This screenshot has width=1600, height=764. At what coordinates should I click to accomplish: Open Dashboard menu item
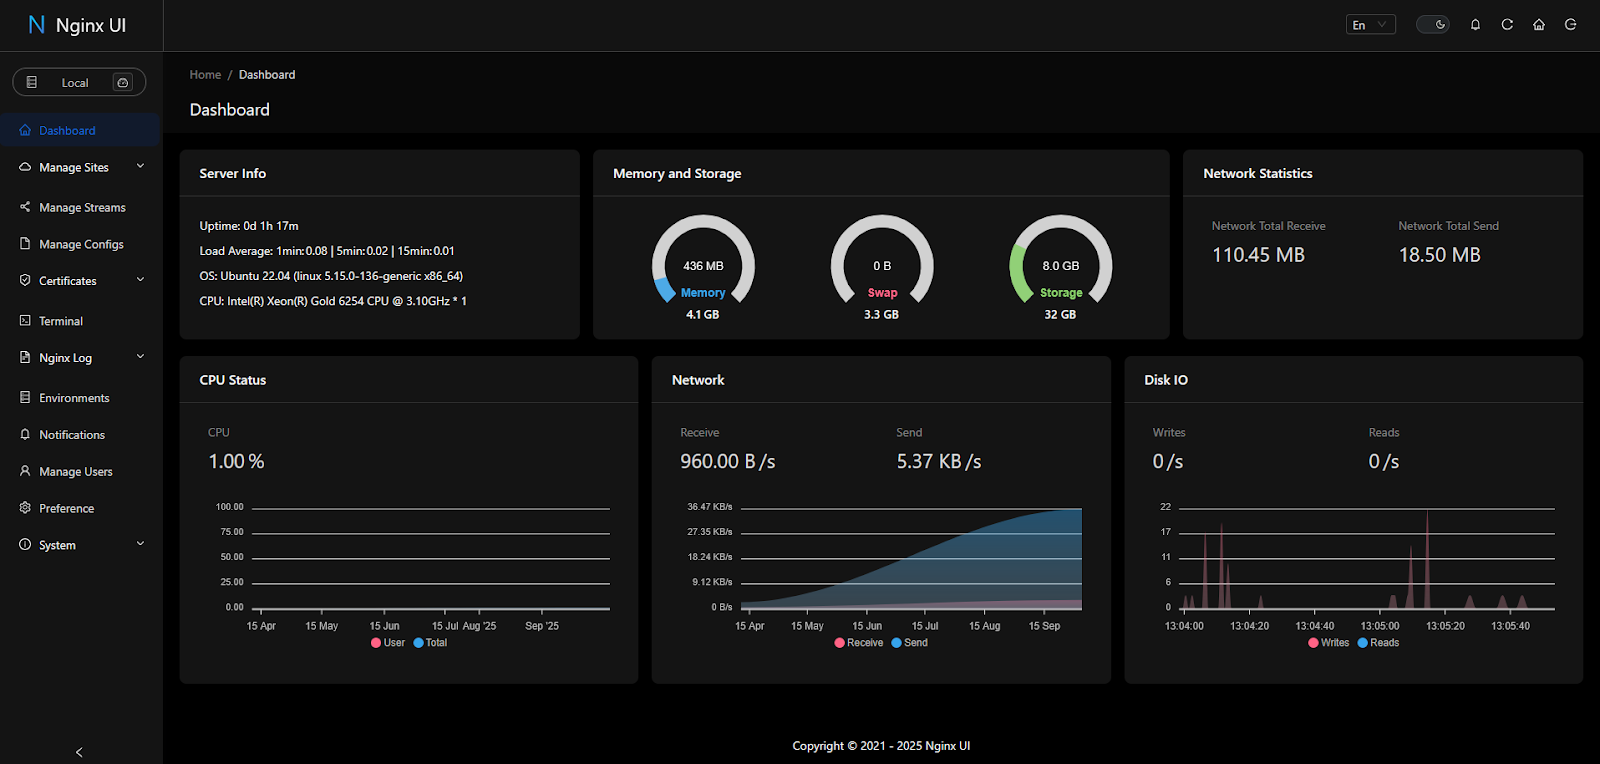[80, 130]
